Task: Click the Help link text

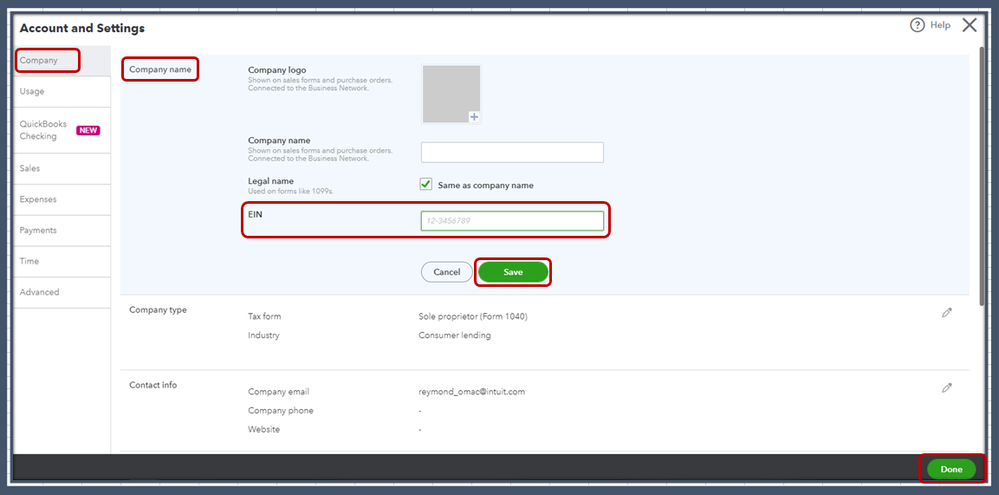Action: coord(940,25)
